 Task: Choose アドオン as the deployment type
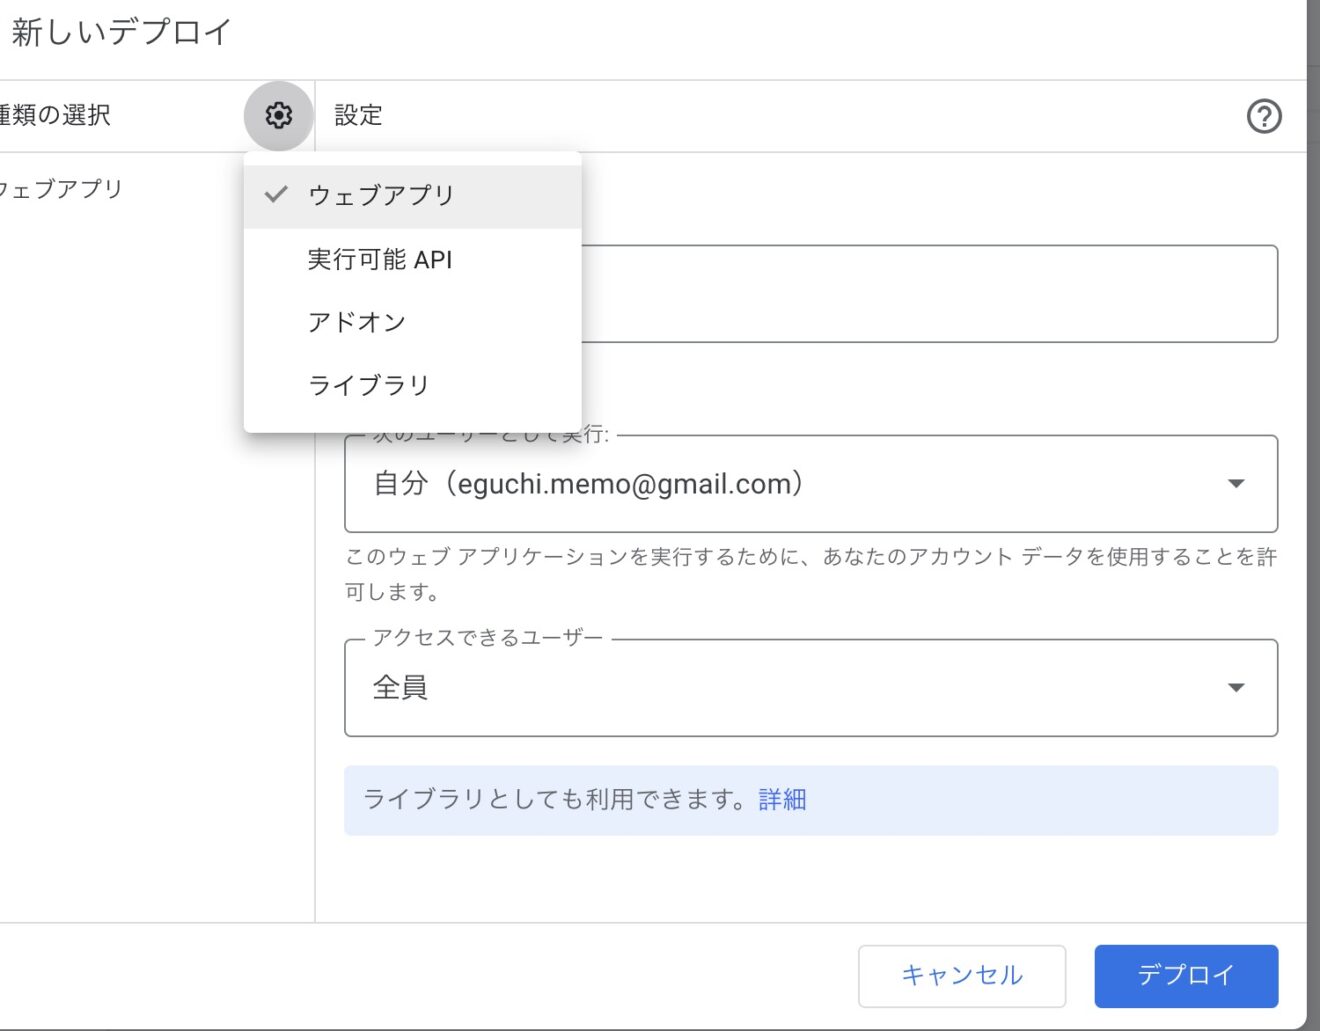tap(358, 321)
